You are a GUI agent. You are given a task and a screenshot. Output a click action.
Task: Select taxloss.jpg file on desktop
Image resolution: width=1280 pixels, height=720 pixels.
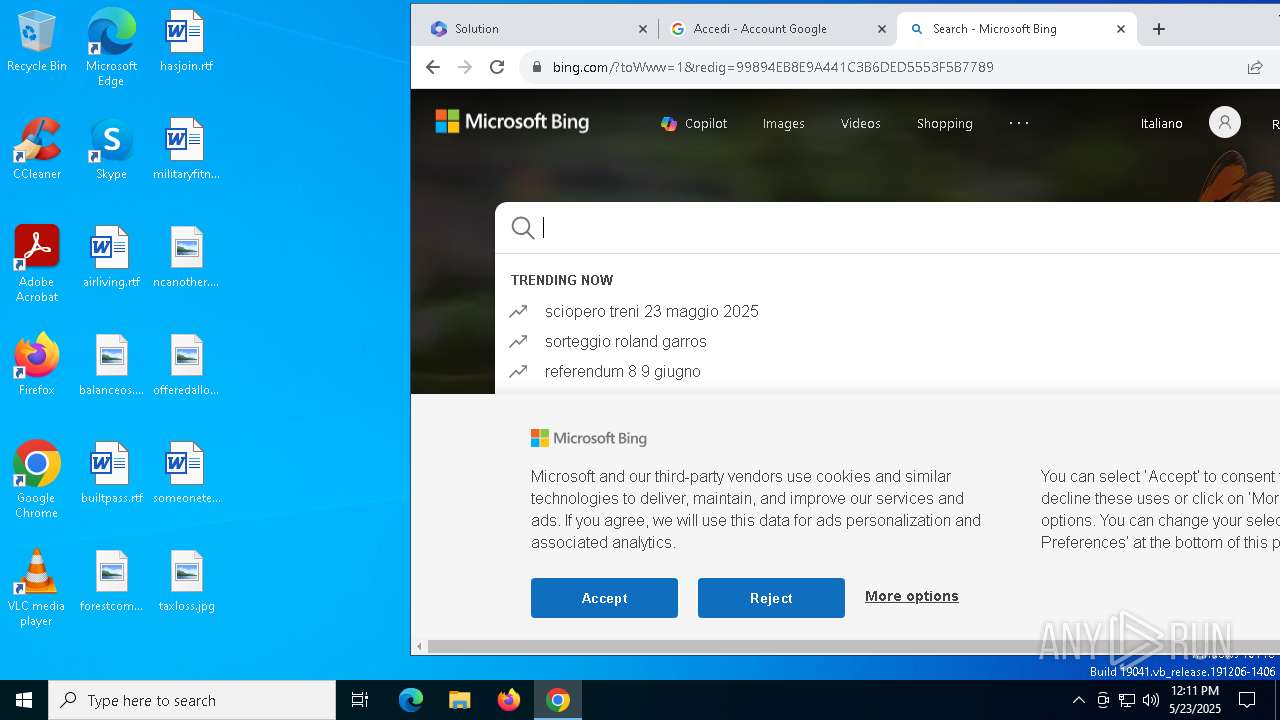(x=186, y=581)
